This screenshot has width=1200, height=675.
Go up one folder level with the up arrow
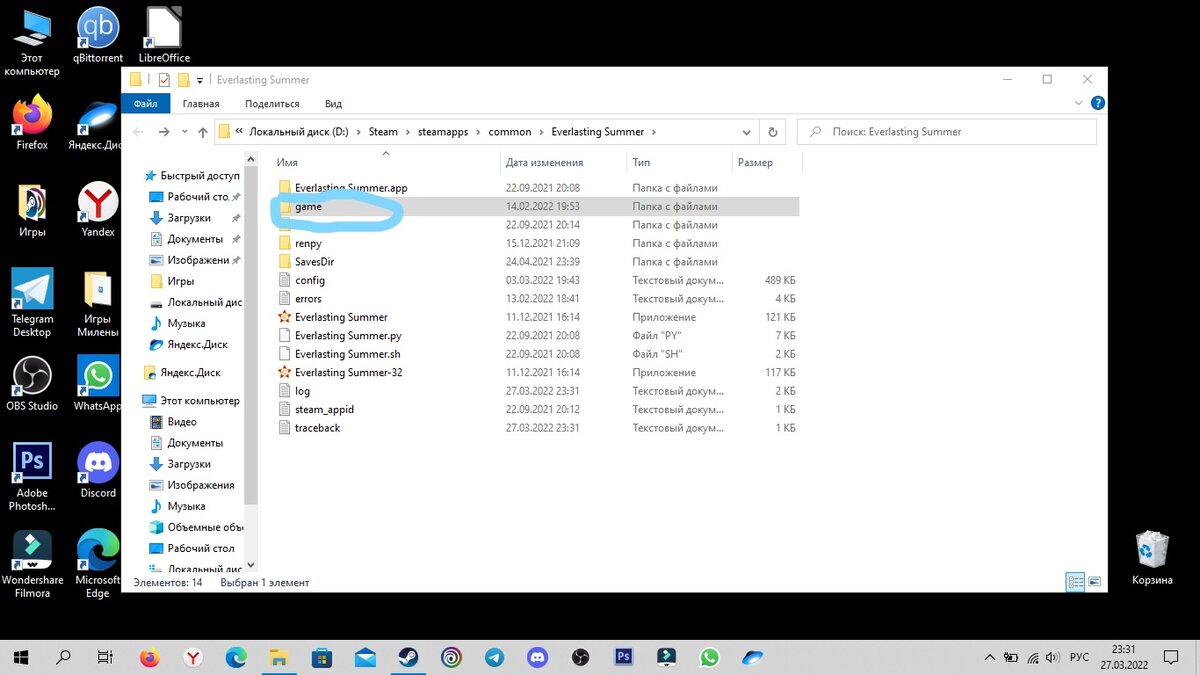203,132
